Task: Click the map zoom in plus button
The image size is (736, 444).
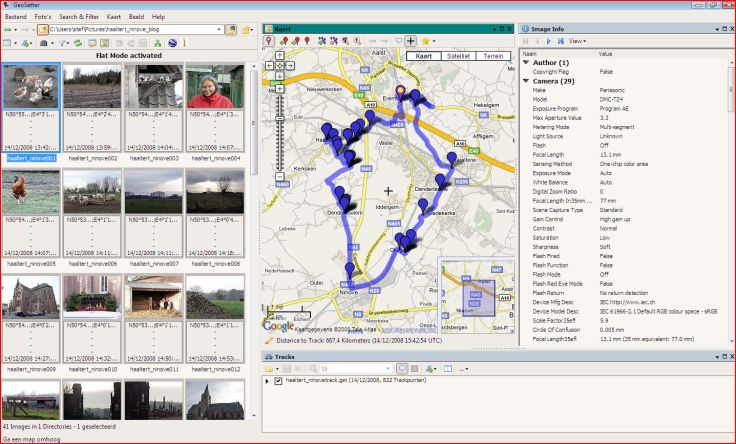Action: coord(278,88)
